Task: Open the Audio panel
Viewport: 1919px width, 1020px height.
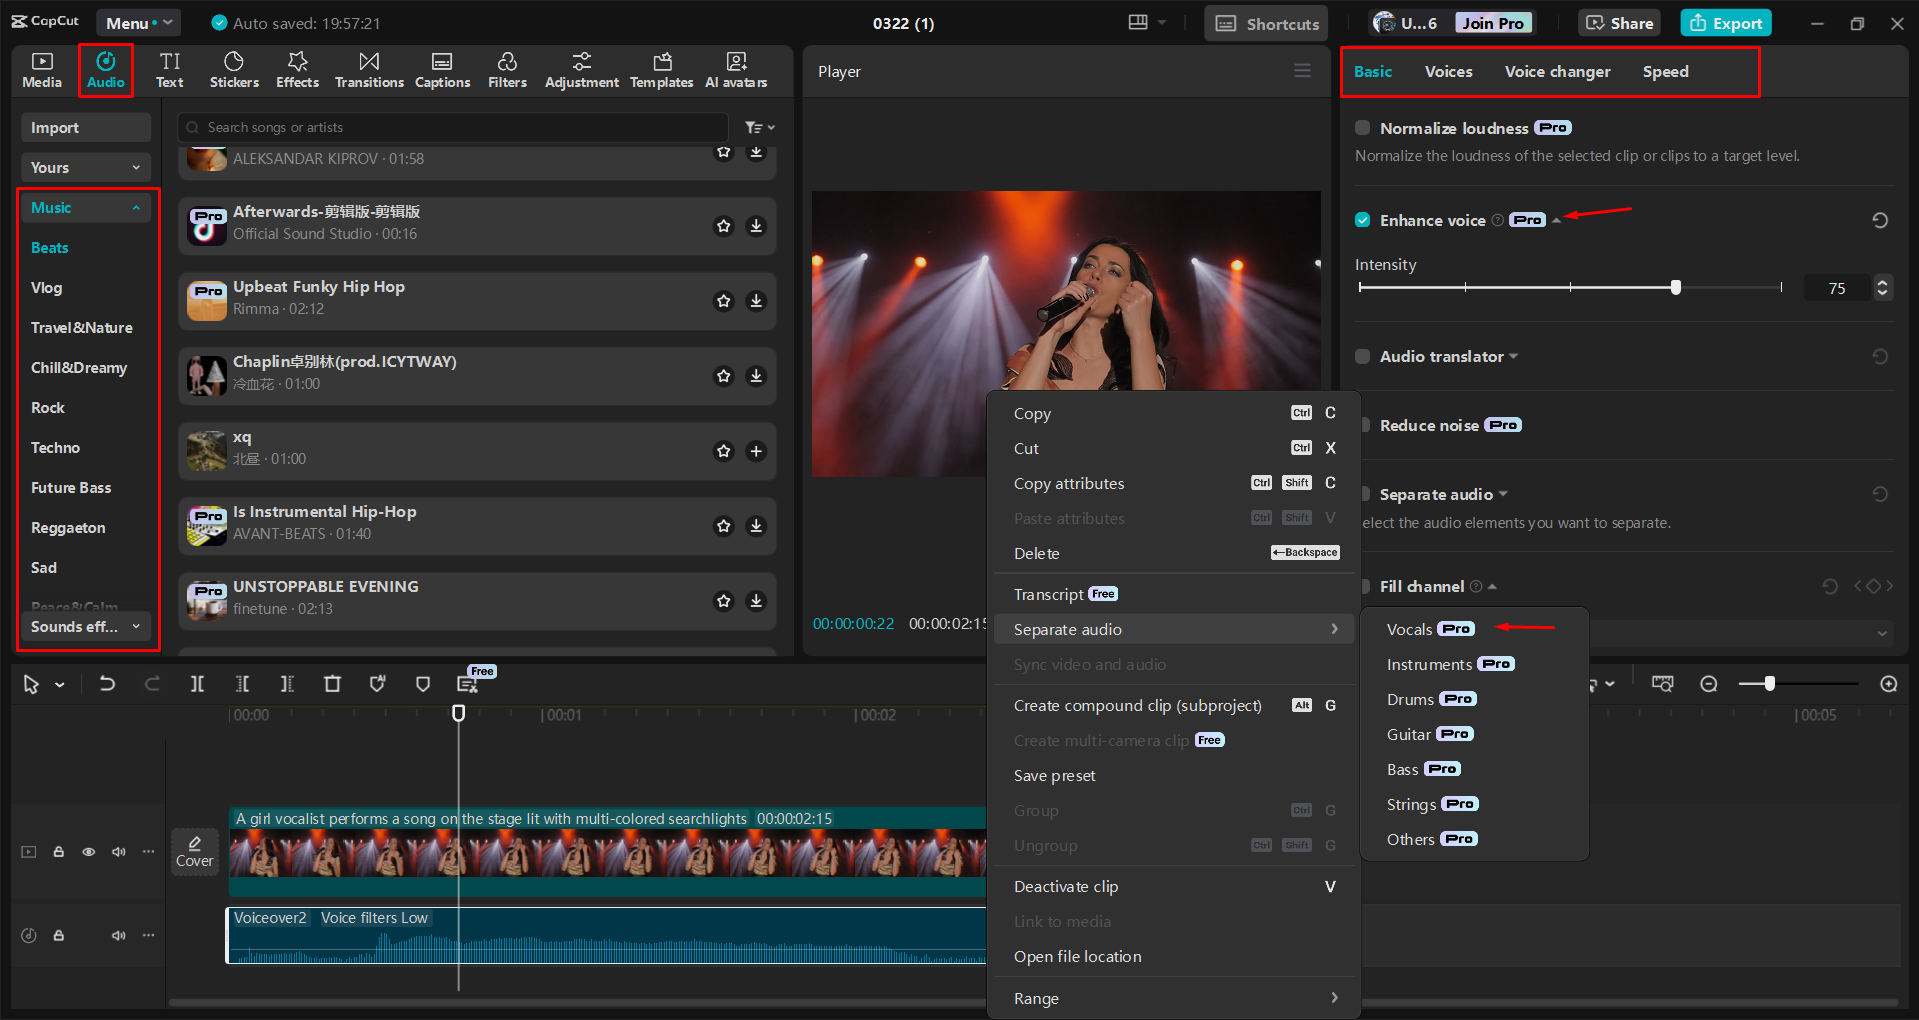Action: [x=105, y=70]
